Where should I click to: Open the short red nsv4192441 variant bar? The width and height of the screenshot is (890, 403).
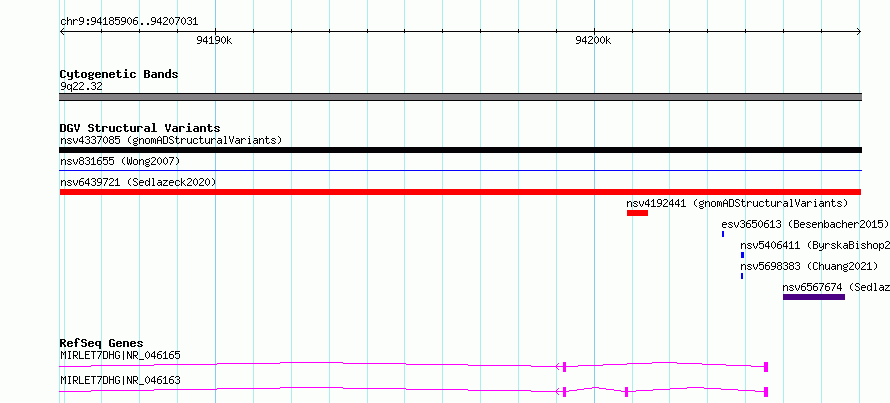pyautogui.click(x=637, y=213)
